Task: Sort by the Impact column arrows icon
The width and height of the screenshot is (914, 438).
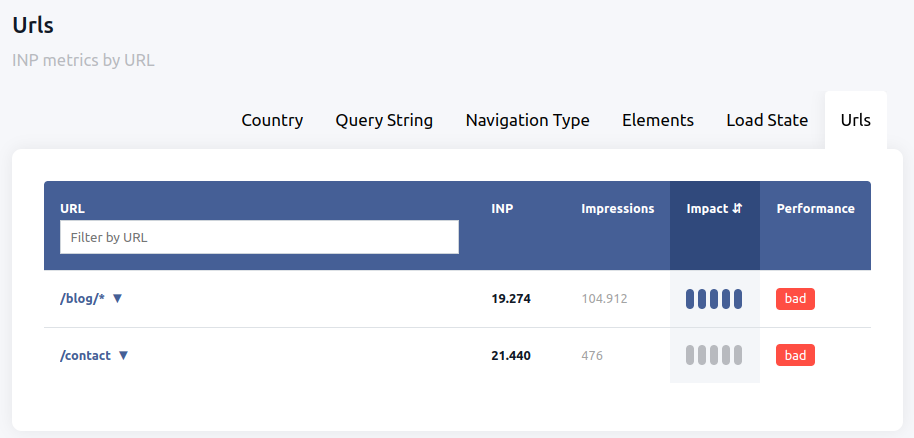Action: 737,209
